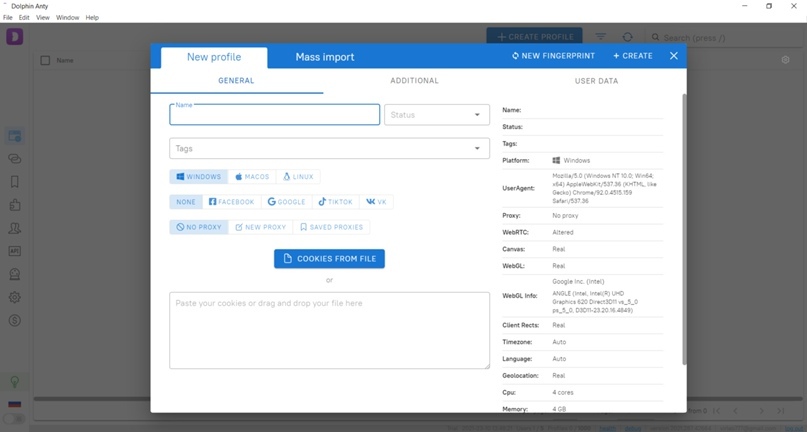Click the refresh icon in top toolbar
The image size is (807, 432).
[627, 37]
